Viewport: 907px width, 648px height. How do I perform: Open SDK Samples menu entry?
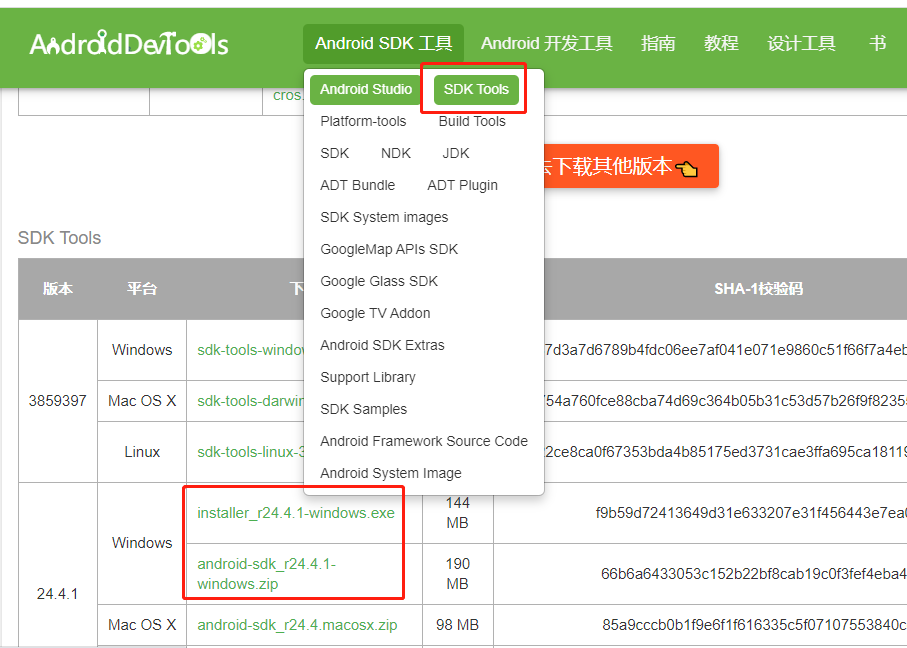pos(363,409)
